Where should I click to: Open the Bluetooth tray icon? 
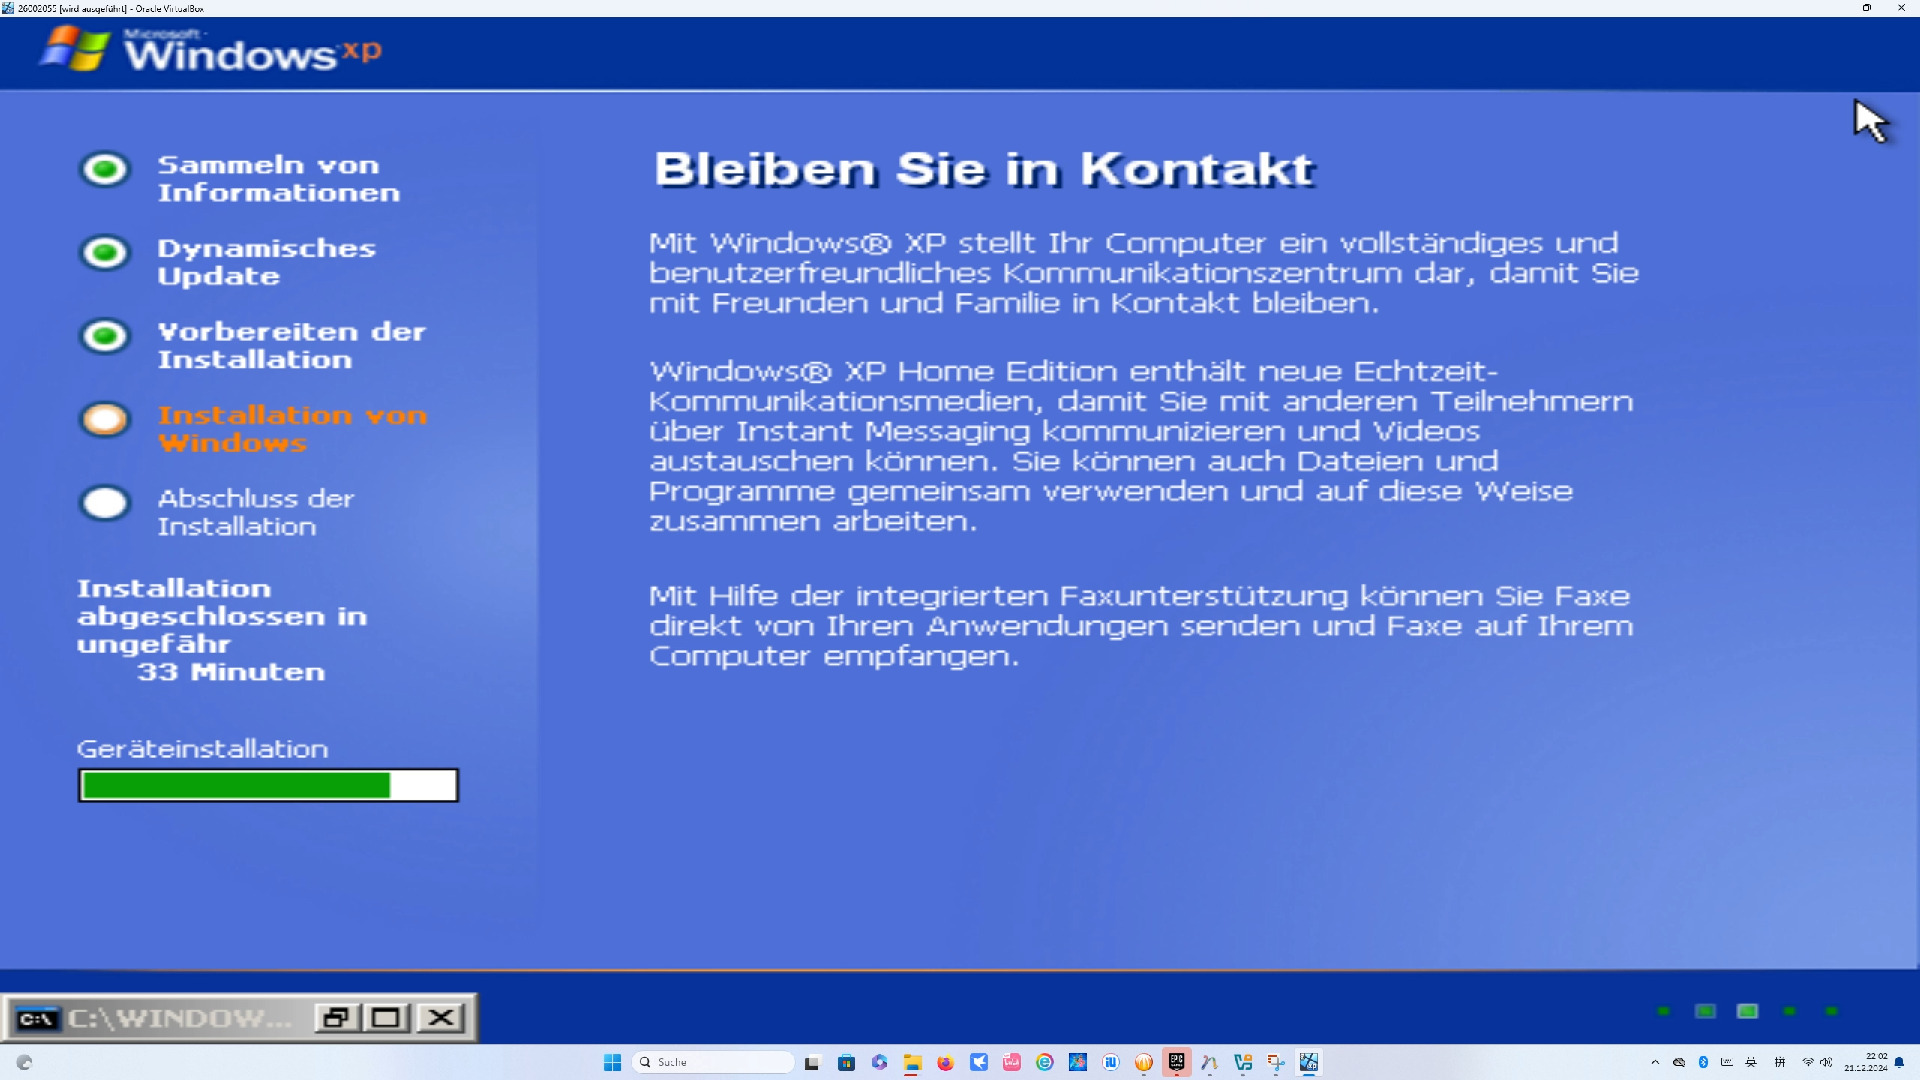[1703, 1062]
